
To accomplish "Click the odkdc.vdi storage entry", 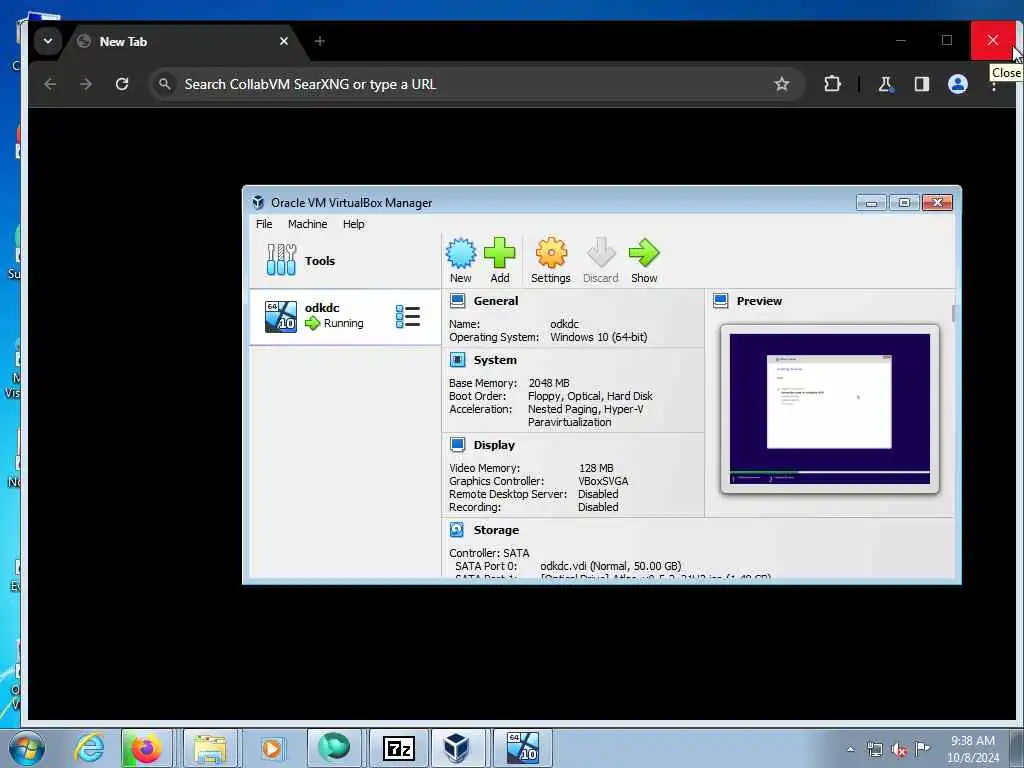I will point(611,566).
